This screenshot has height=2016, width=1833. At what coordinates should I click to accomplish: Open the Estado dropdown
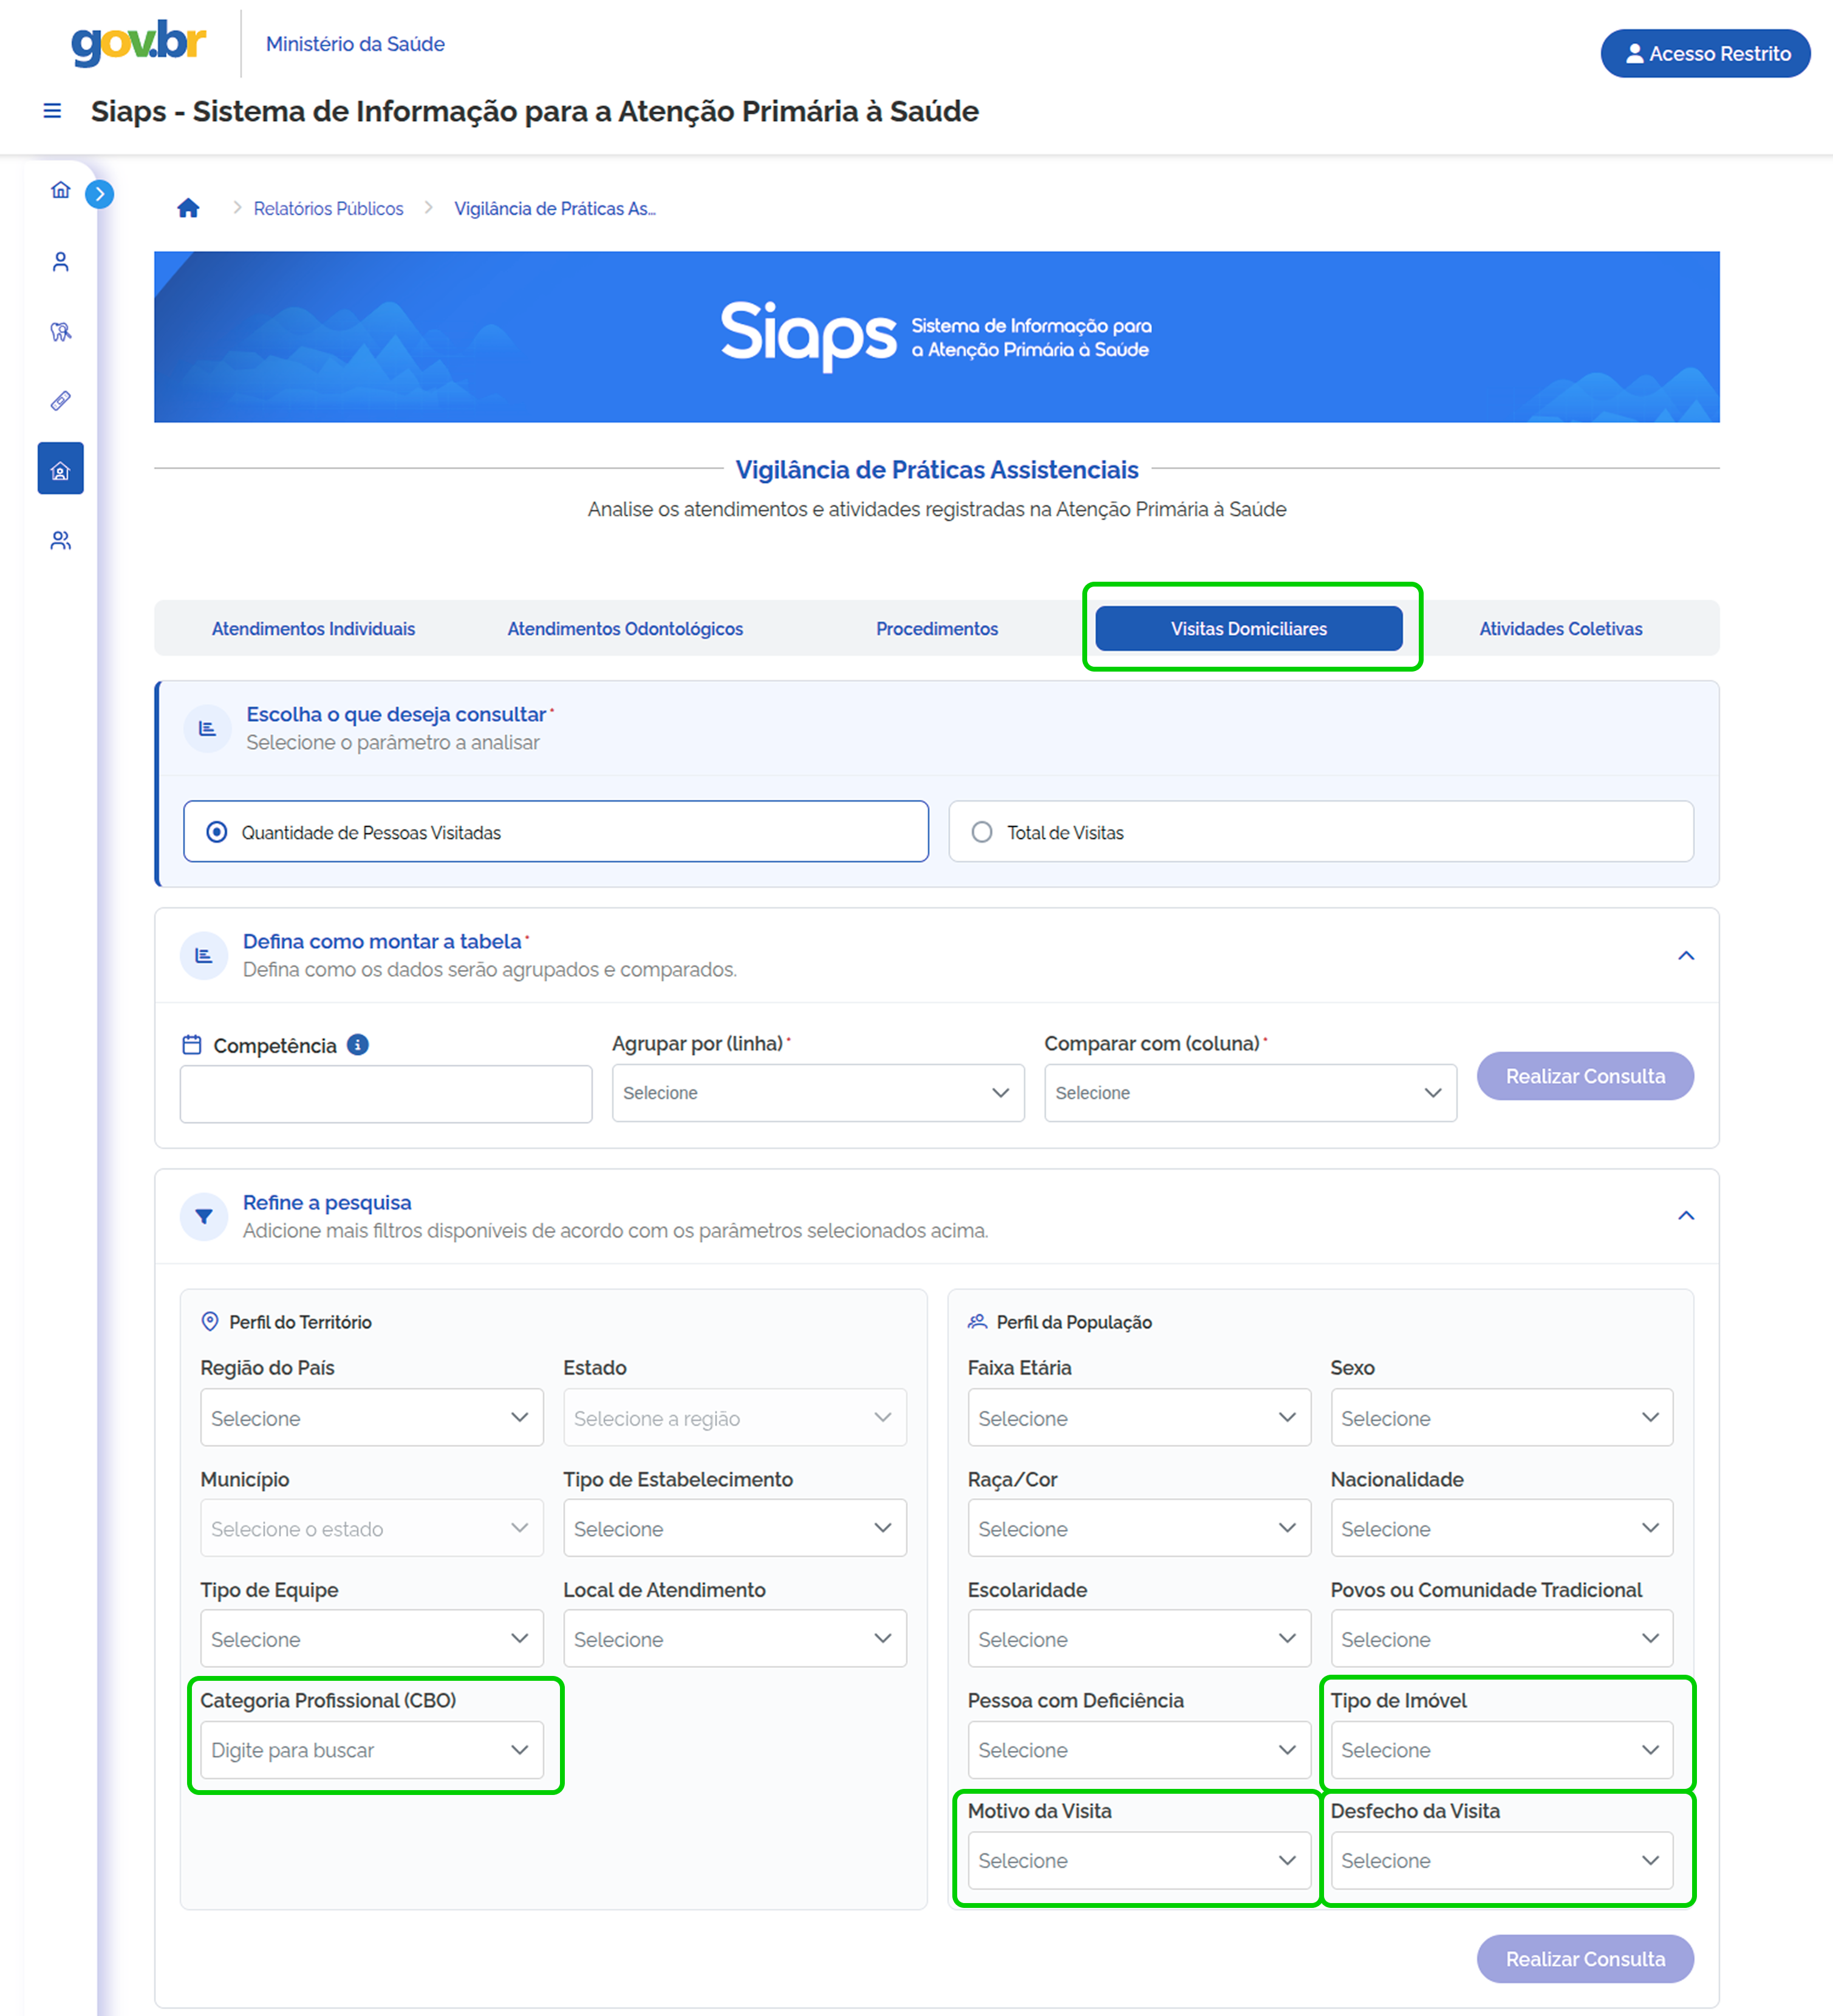coord(735,1418)
